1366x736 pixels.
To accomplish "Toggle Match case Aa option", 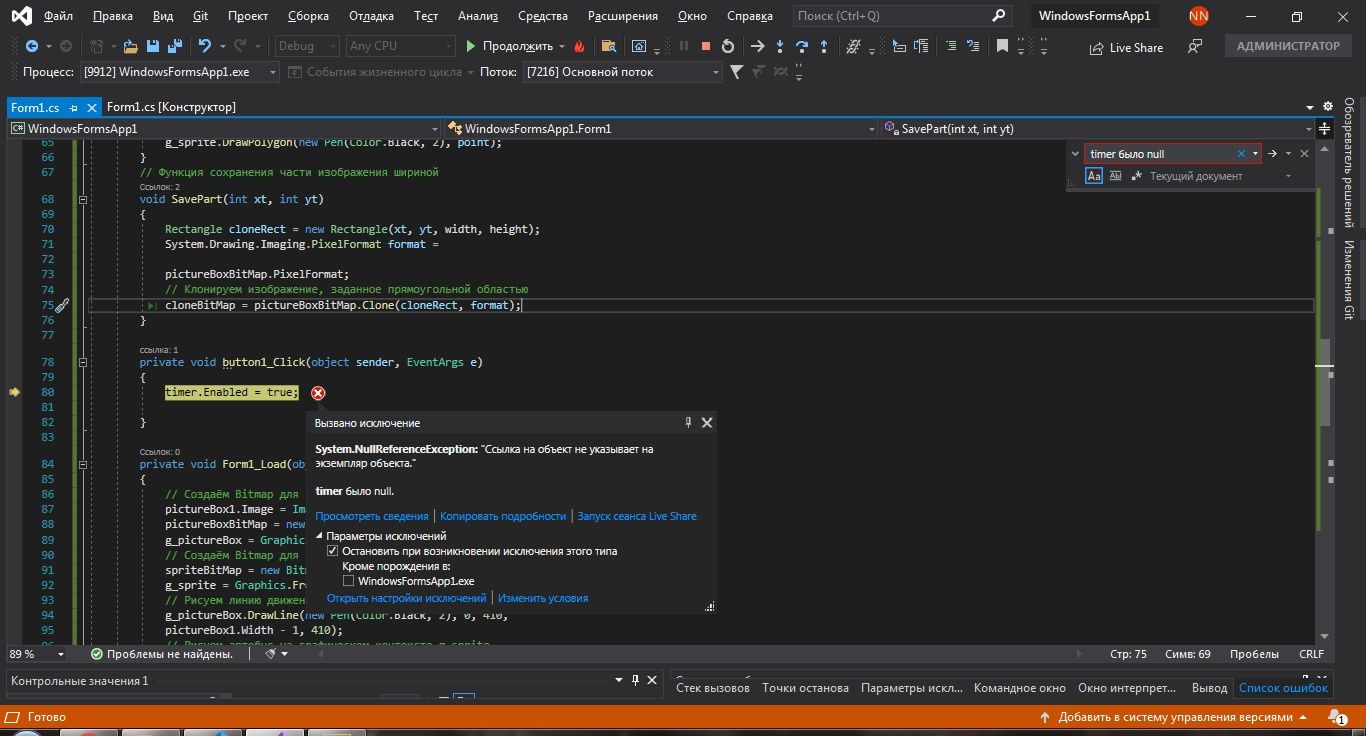I will pyautogui.click(x=1094, y=176).
